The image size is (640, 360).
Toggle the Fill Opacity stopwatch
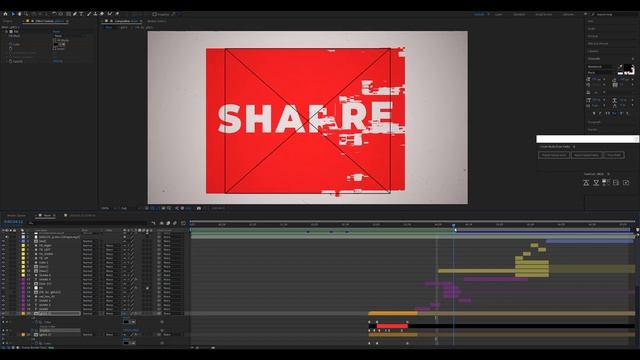[10, 61]
